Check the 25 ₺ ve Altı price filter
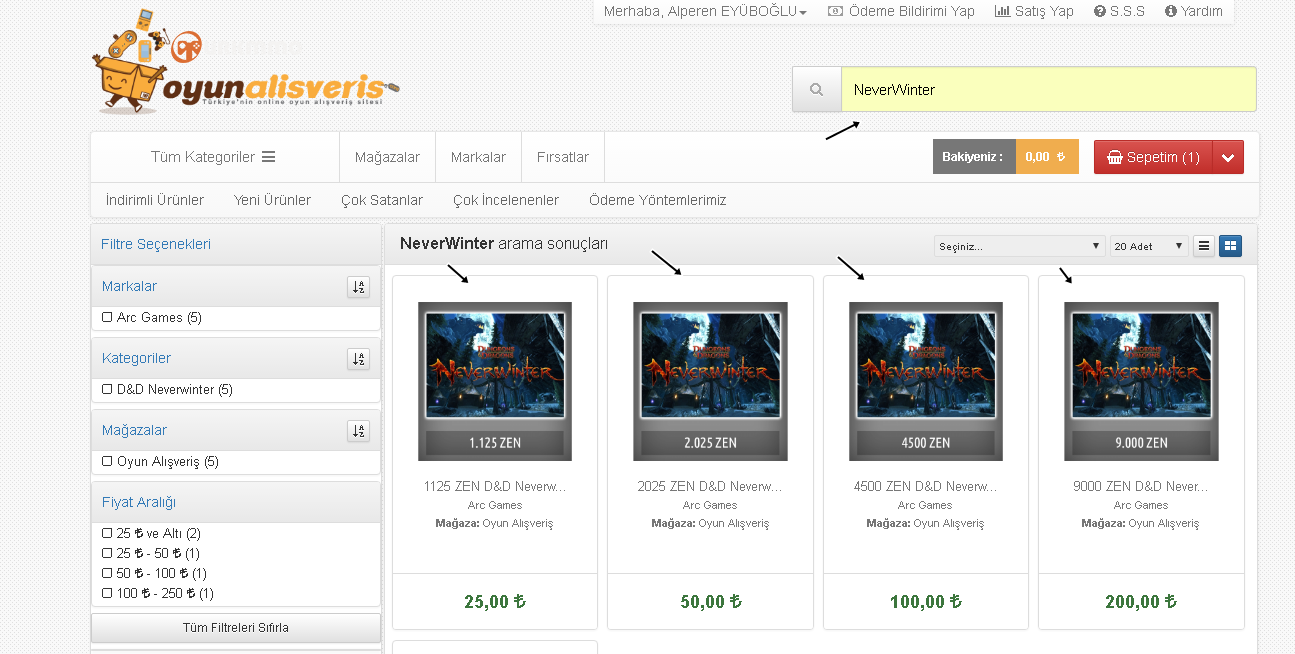 pos(107,533)
